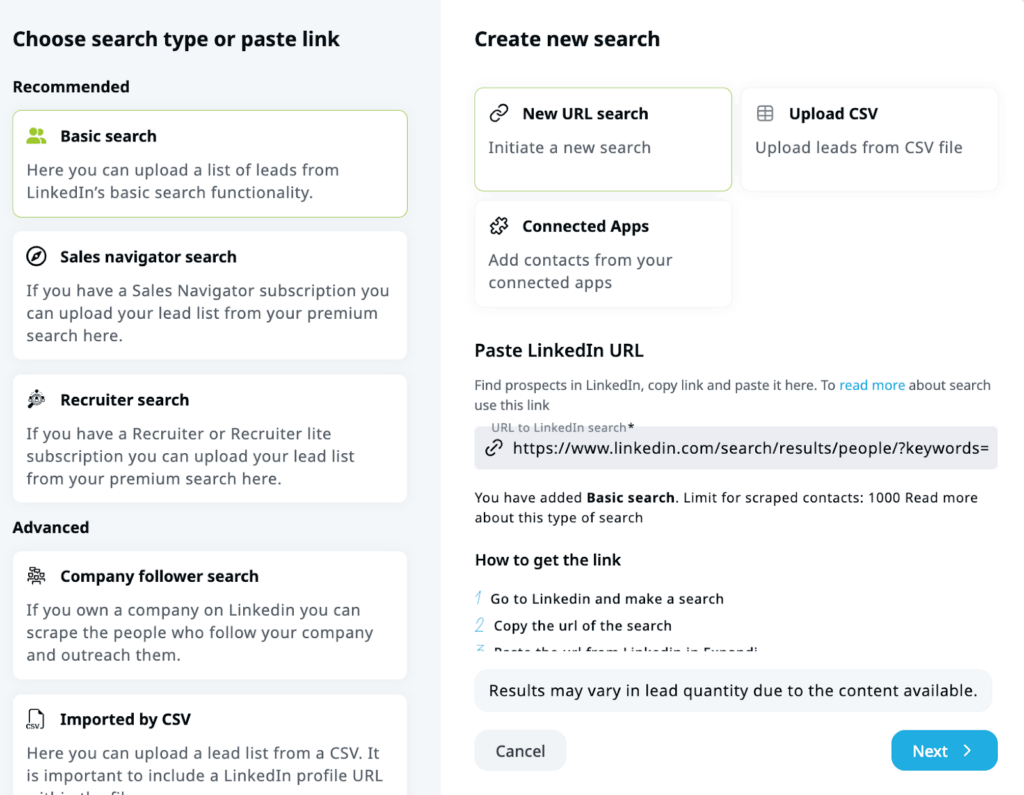Switch to the Upload CSV tab
Screen dimensions: 1024x795
[867, 139]
